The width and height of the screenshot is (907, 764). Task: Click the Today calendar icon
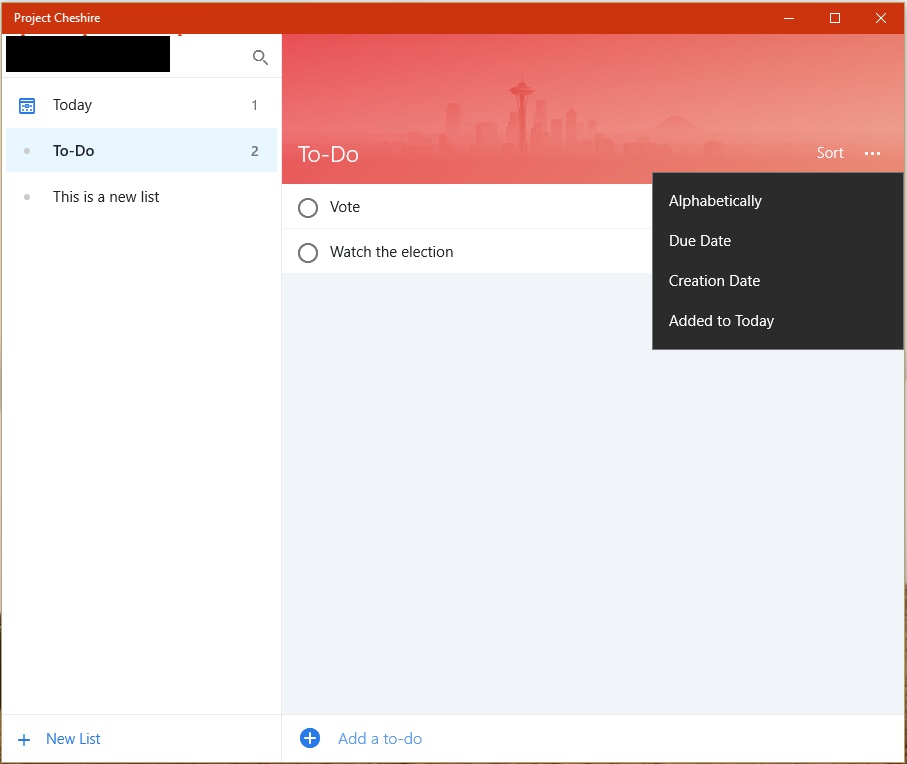[x=27, y=106]
